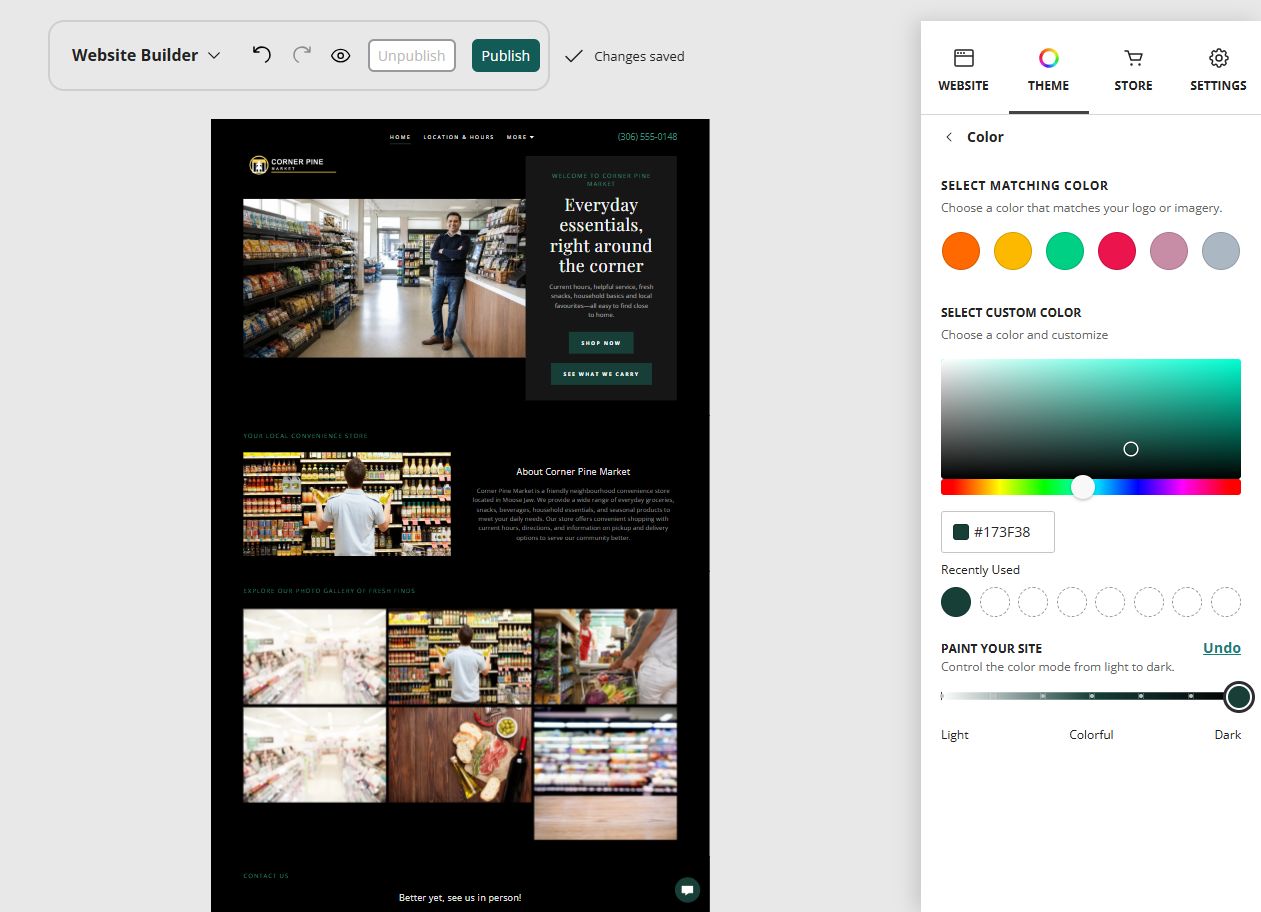Switch to the WEBSITE tab
Screen dimensions: 1261x912
963,70
